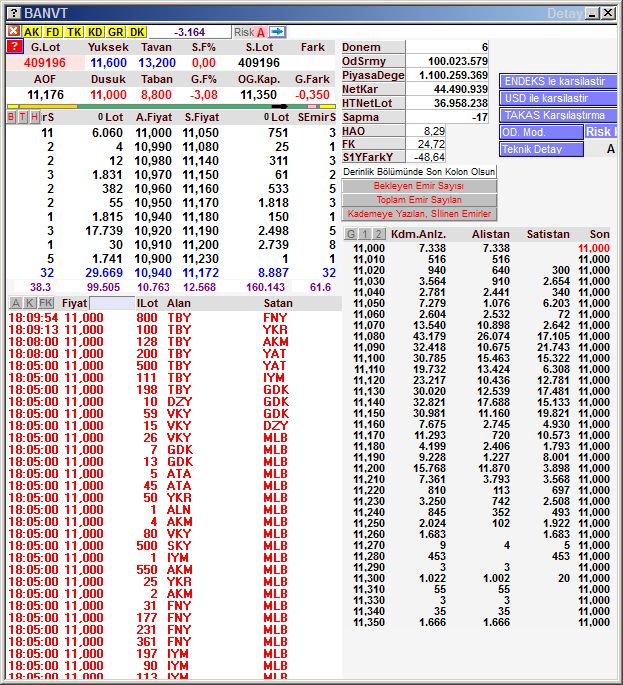Image resolution: width=623 pixels, height=685 pixels.
Task: Click the weighted bid average 10,940 in blue
Action: tap(153, 273)
